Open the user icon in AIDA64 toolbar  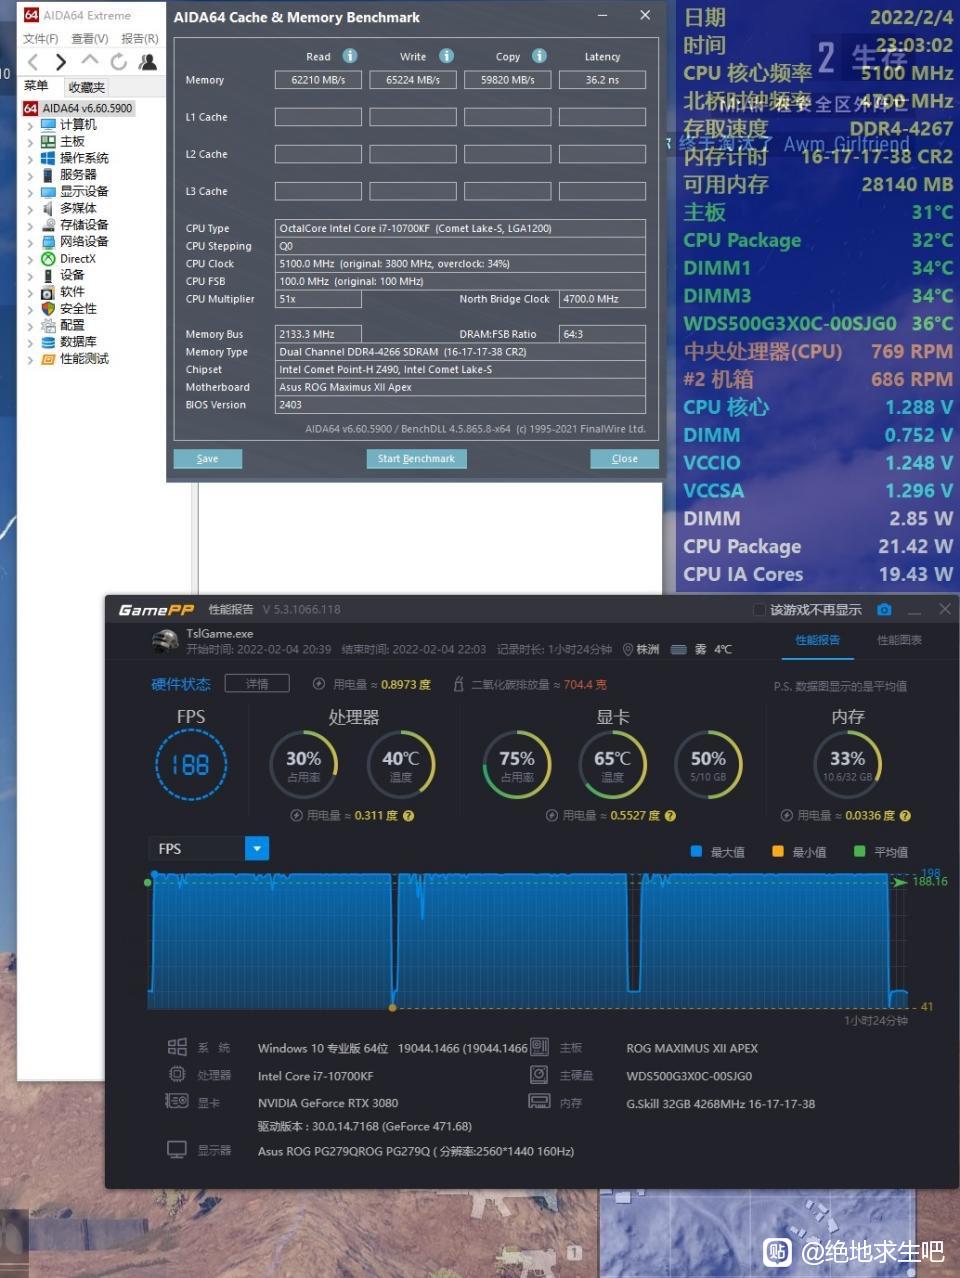(x=148, y=62)
